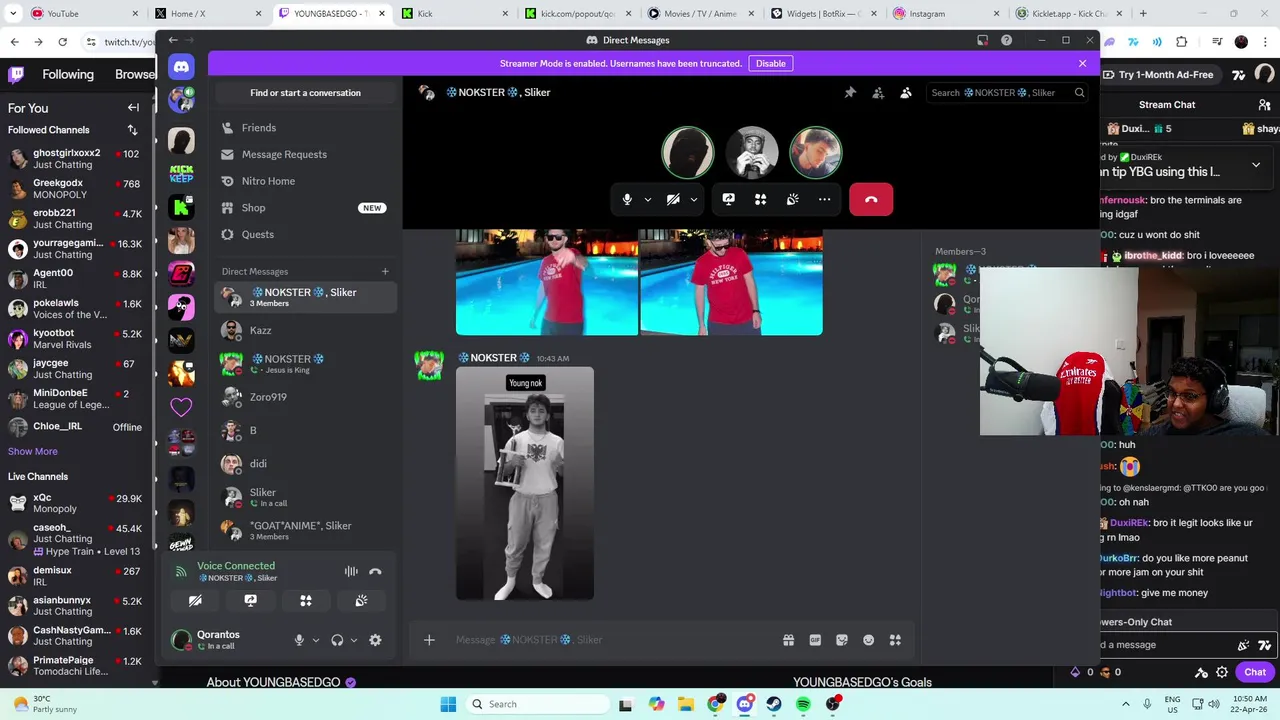Image resolution: width=1280 pixels, height=720 pixels.
Task: Open Twitch chat settings gear
Action: (1222, 672)
